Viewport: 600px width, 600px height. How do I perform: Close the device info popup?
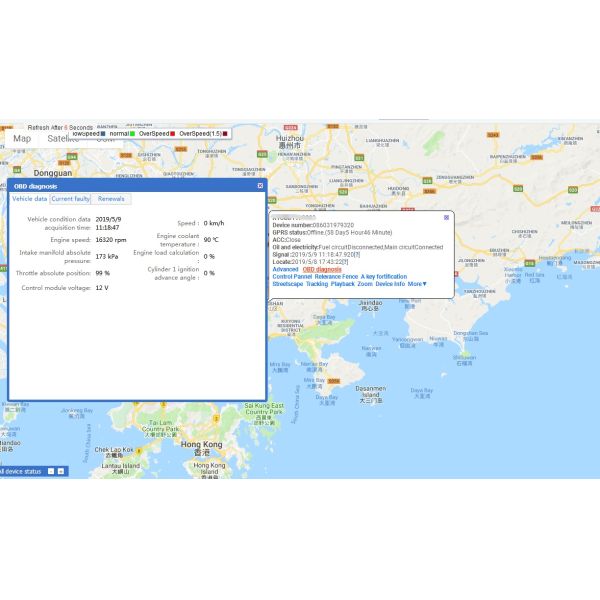446,217
